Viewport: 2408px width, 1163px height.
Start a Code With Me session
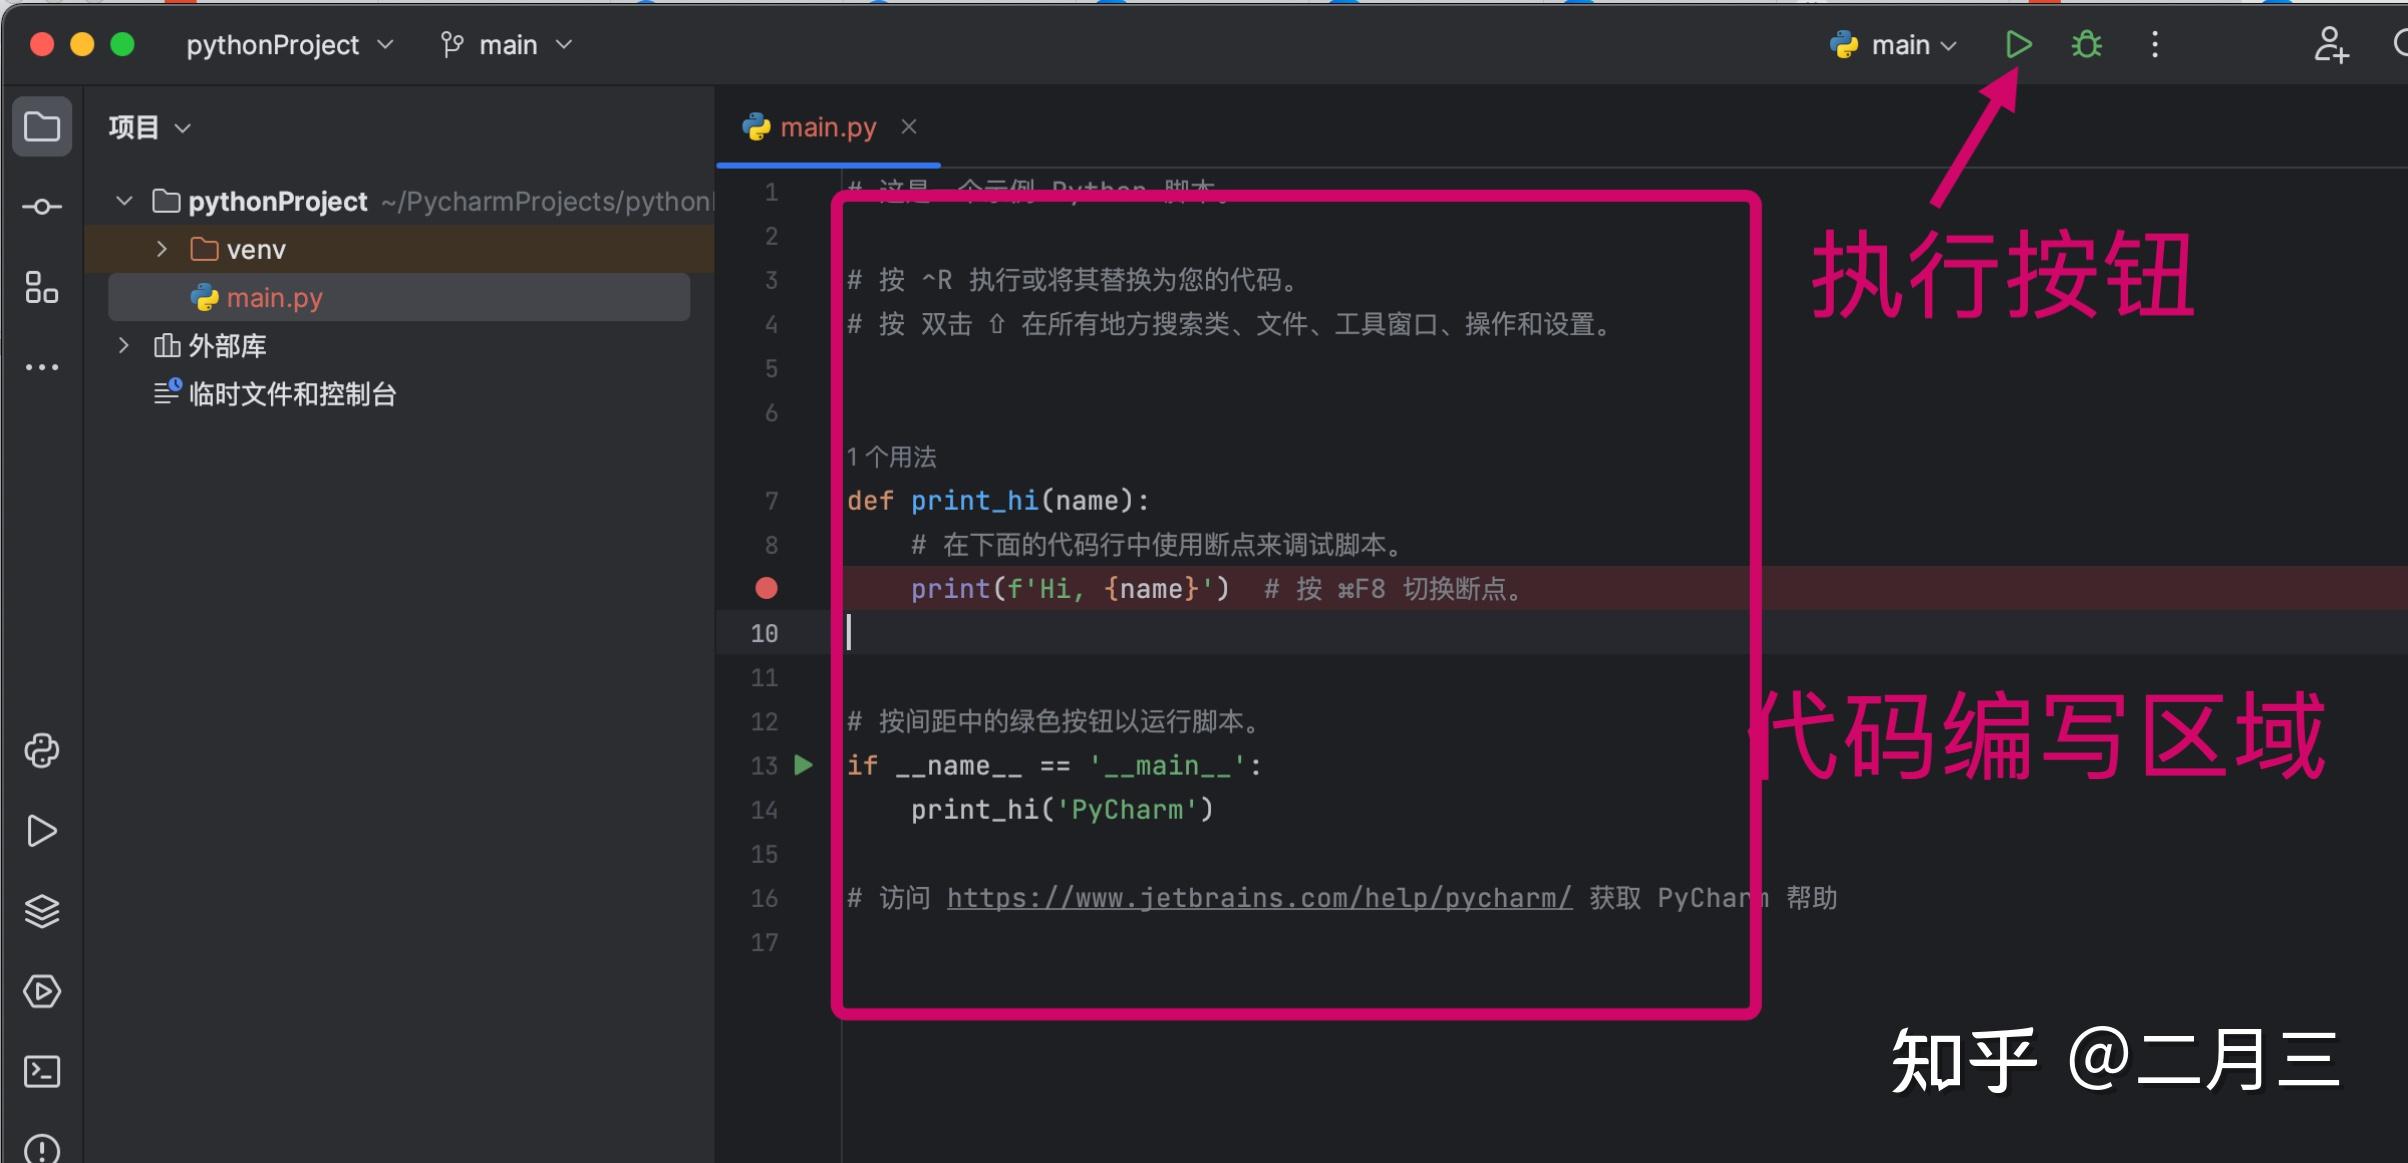[x=2330, y=44]
